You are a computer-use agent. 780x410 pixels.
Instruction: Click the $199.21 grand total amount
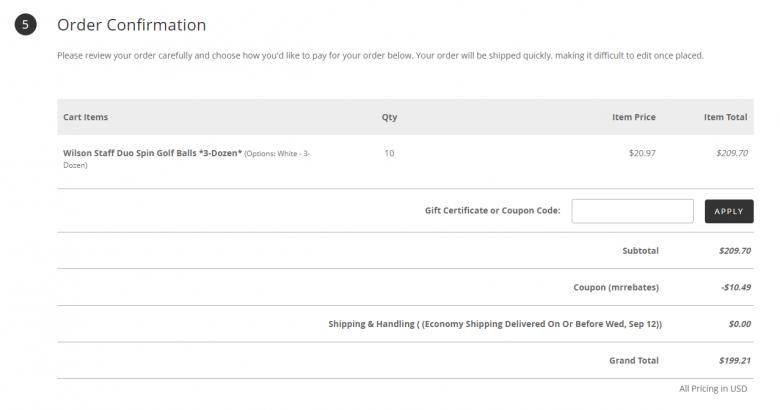point(735,360)
